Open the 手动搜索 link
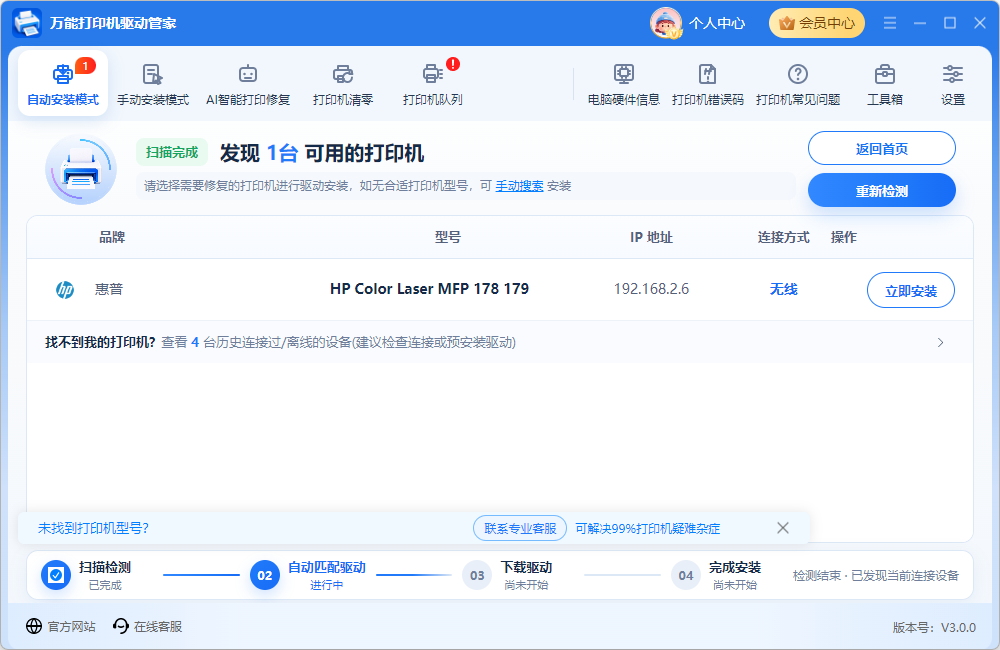The image size is (1000, 650). (519, 186)
